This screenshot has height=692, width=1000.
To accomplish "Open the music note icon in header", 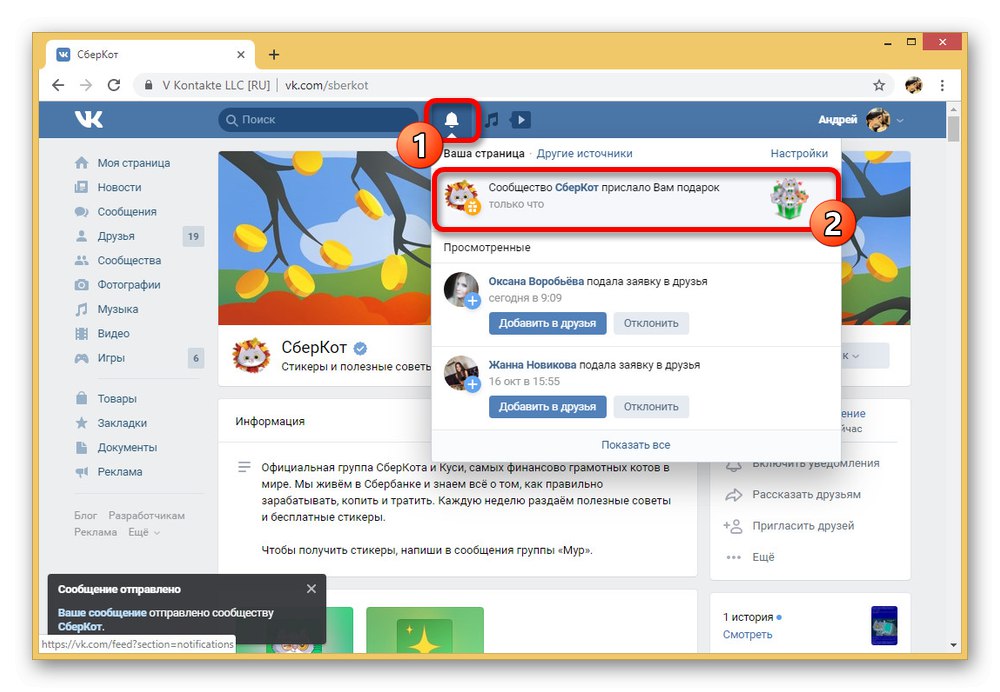I will click(491, 119).
